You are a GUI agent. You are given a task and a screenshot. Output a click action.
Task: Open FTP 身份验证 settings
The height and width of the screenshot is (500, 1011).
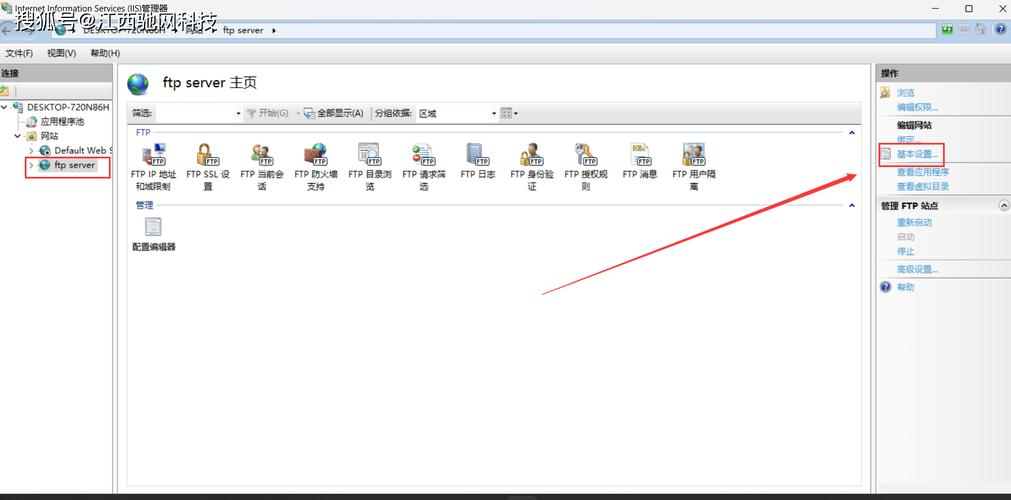tap(531, 155)
